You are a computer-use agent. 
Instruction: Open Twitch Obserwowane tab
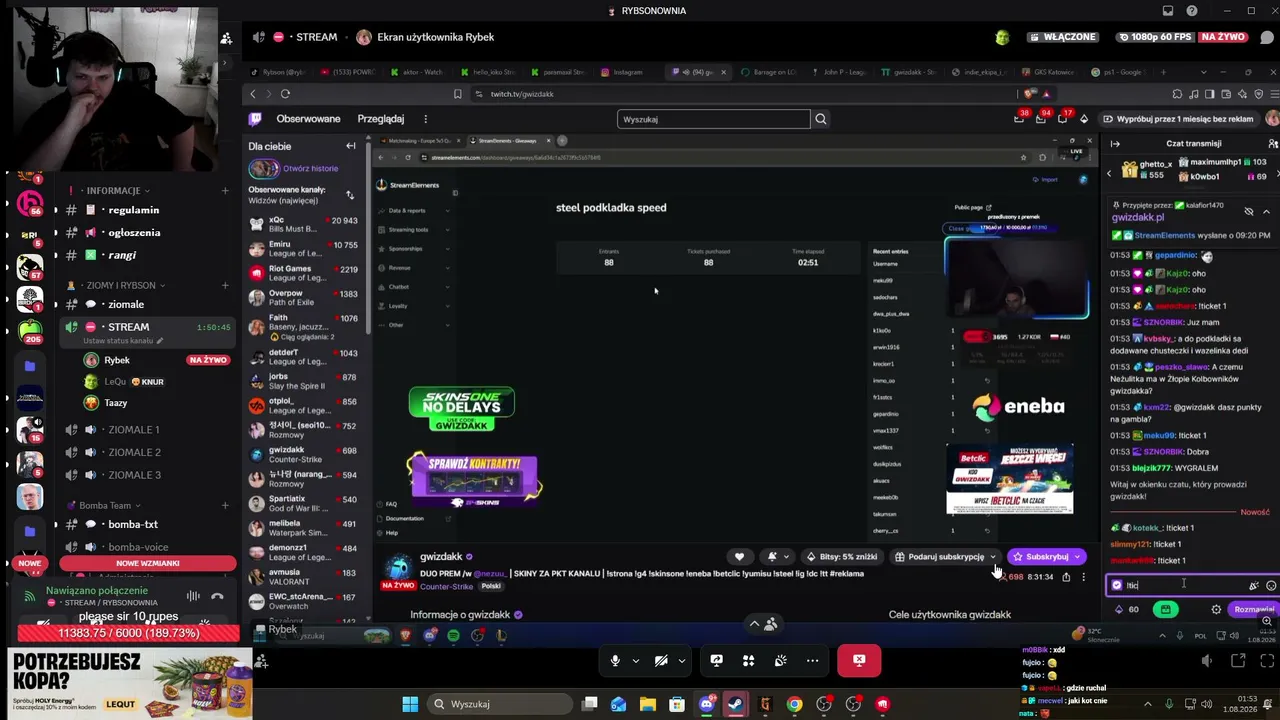click(308, 119)
